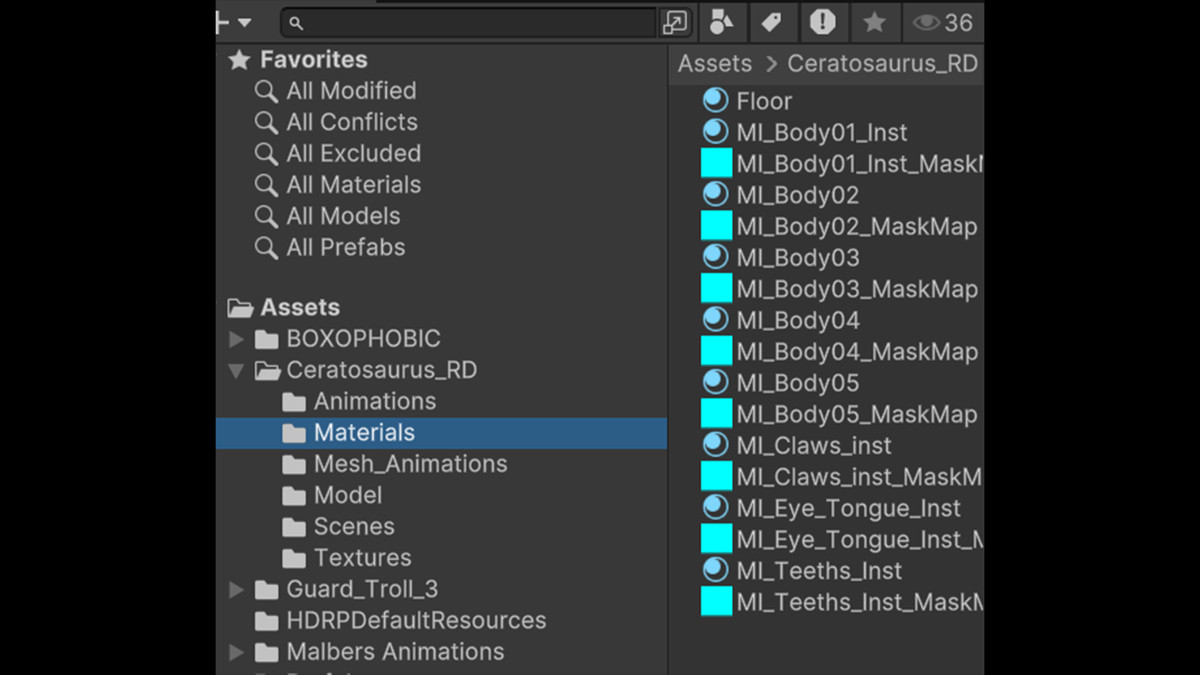Click the favorites star icon in toolbar
Screen dimensions: 1200x675
(x=874, y=22)
